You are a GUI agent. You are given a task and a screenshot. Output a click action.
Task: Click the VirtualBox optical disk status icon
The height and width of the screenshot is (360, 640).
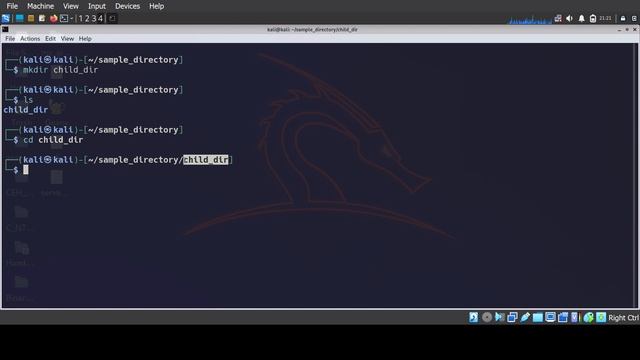pyautogui.click(x=487, y=317)
